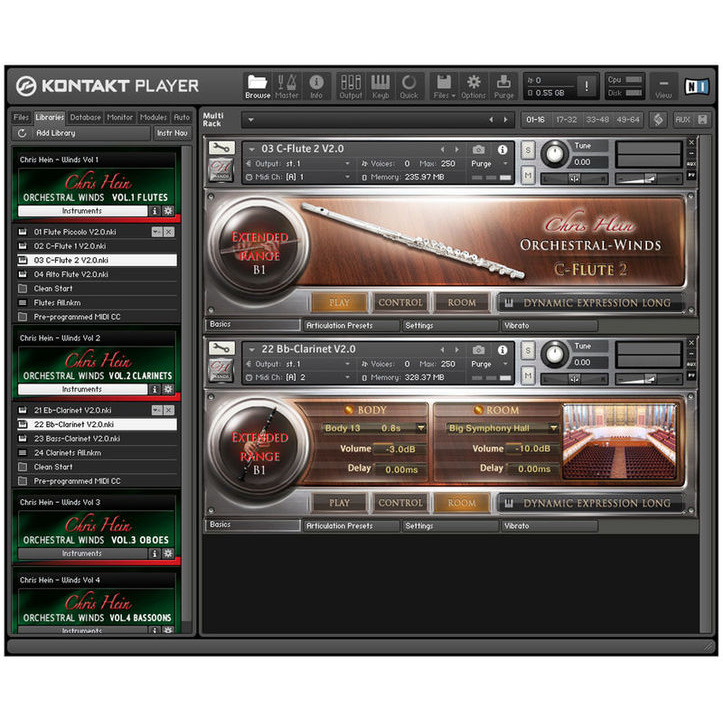This screenshot has width=723, height=723.
Task: Open info for Winds Vol 2 library
Action: pyautogui.click(x=155, y=389)
